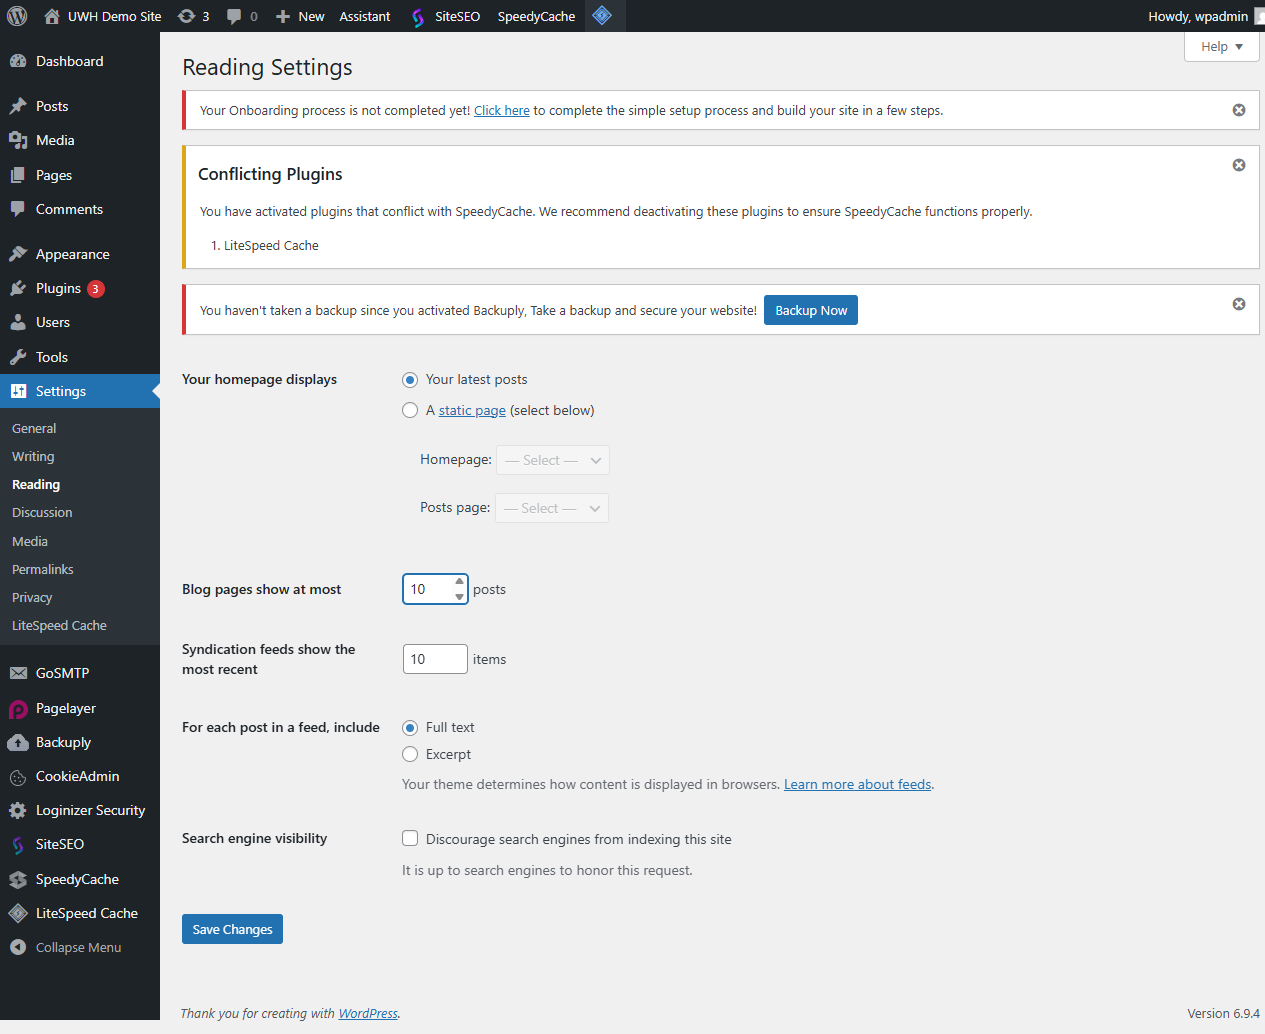Click the Pagelayer sidebar icon
This screenshot has width=1265, height=1034.
(18, 709)
